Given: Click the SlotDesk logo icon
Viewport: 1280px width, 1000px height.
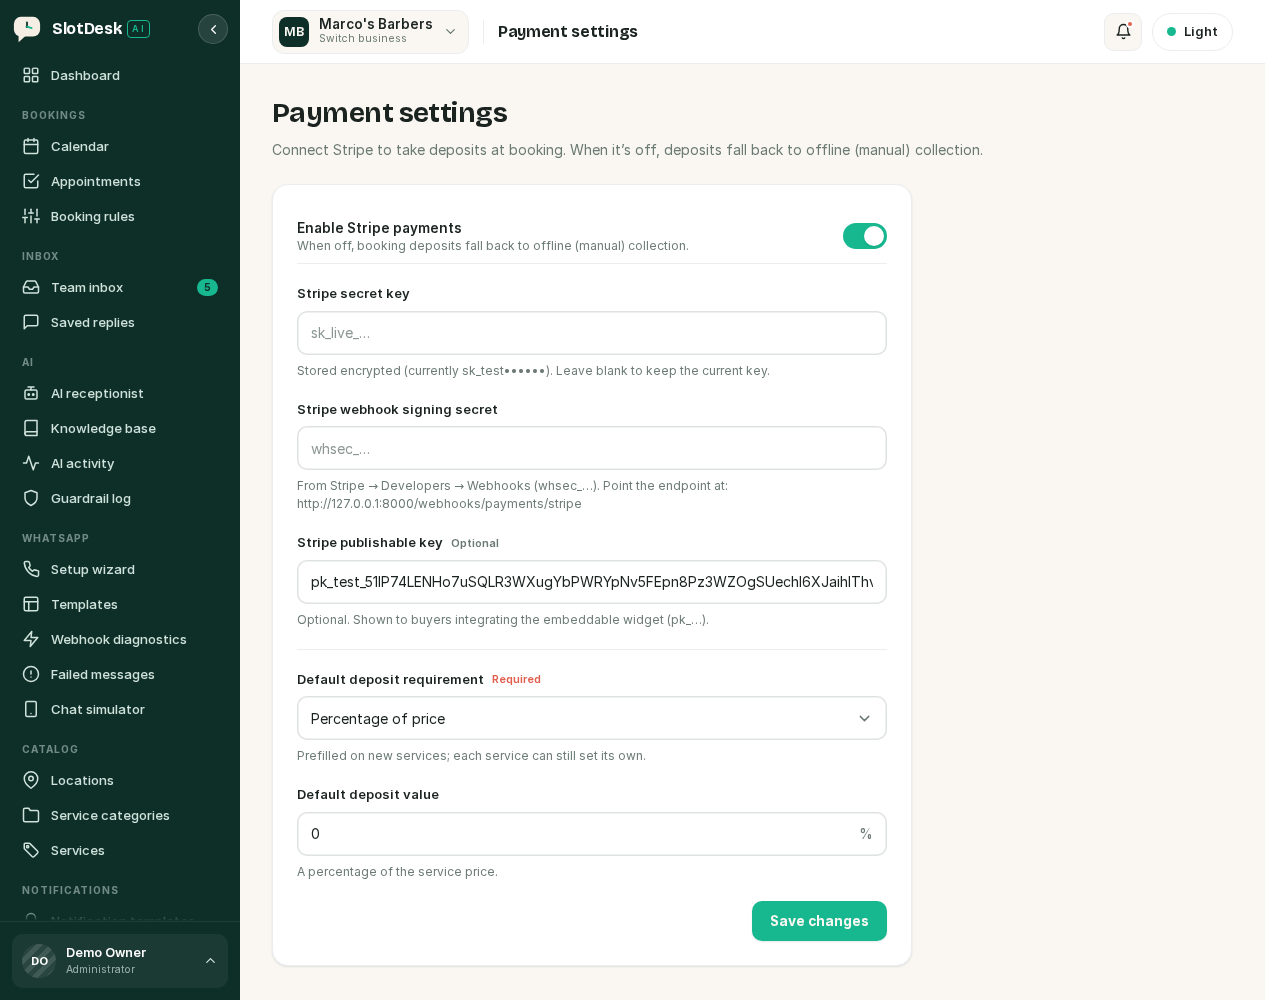Looking at the screenshot, I should 27,29.
